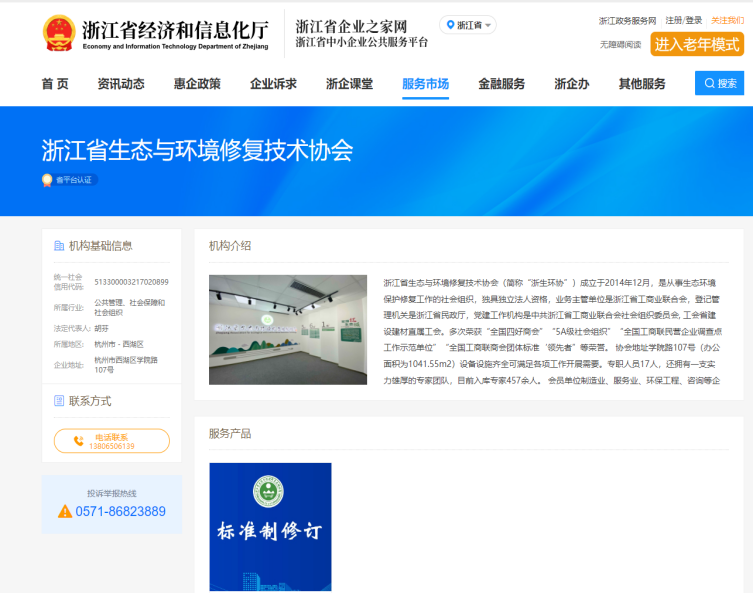
Task: Open 金融服务 nav item
Action: tap(501, 84)
